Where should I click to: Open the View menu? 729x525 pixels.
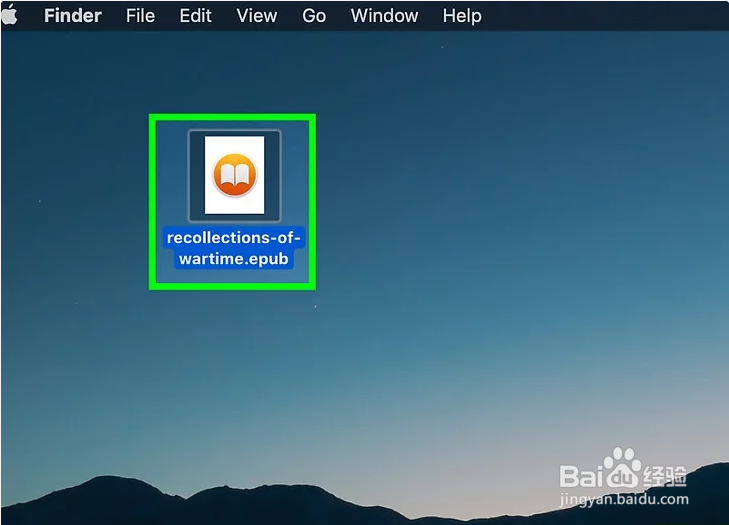[257, 16]
